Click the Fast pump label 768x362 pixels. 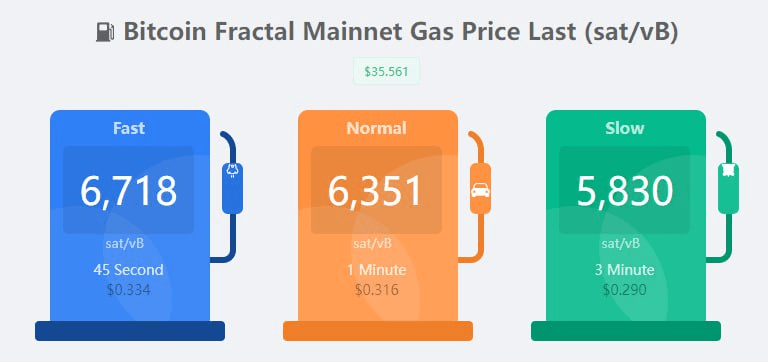129,128
